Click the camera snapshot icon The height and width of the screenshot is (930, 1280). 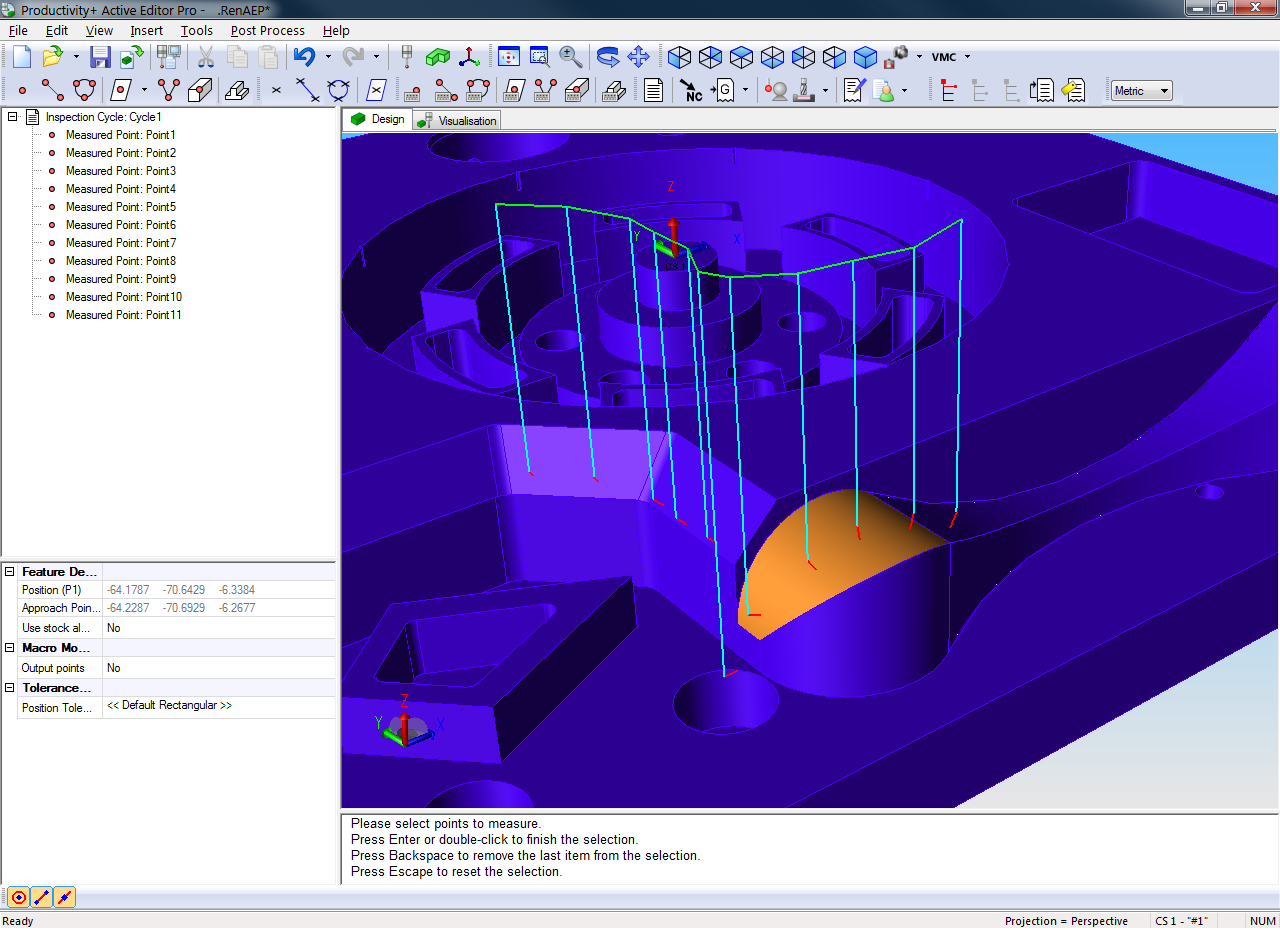pyautogui.click(x=897, y=57)
